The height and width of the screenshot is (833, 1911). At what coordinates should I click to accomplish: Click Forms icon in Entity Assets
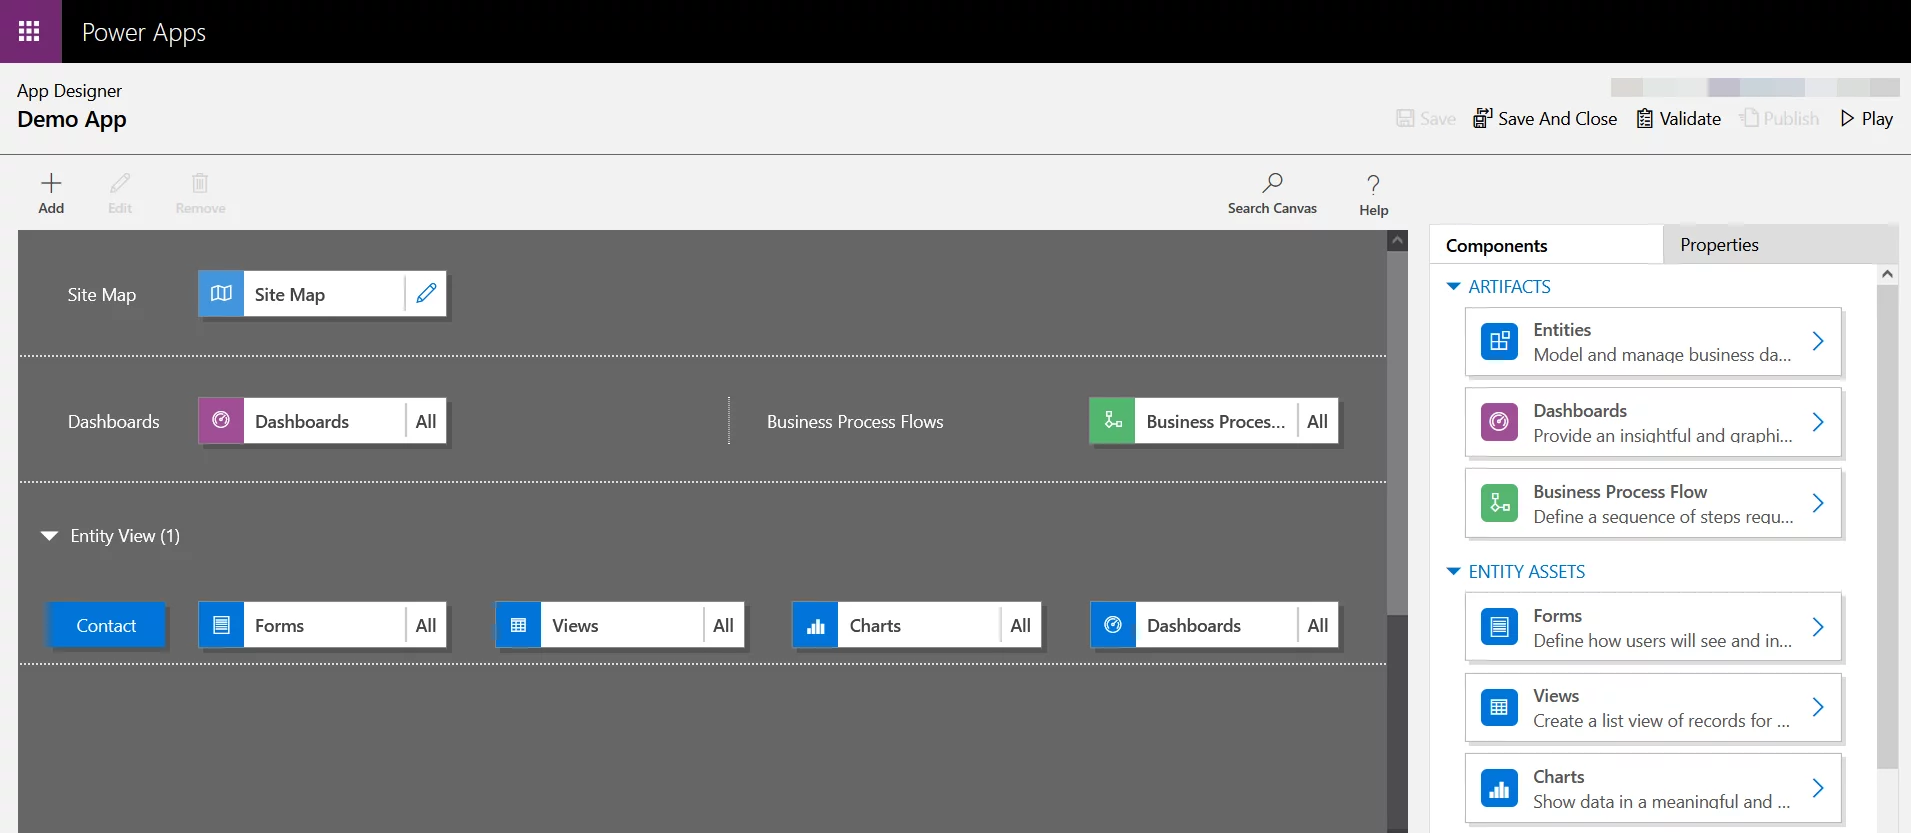point(1499,627)
